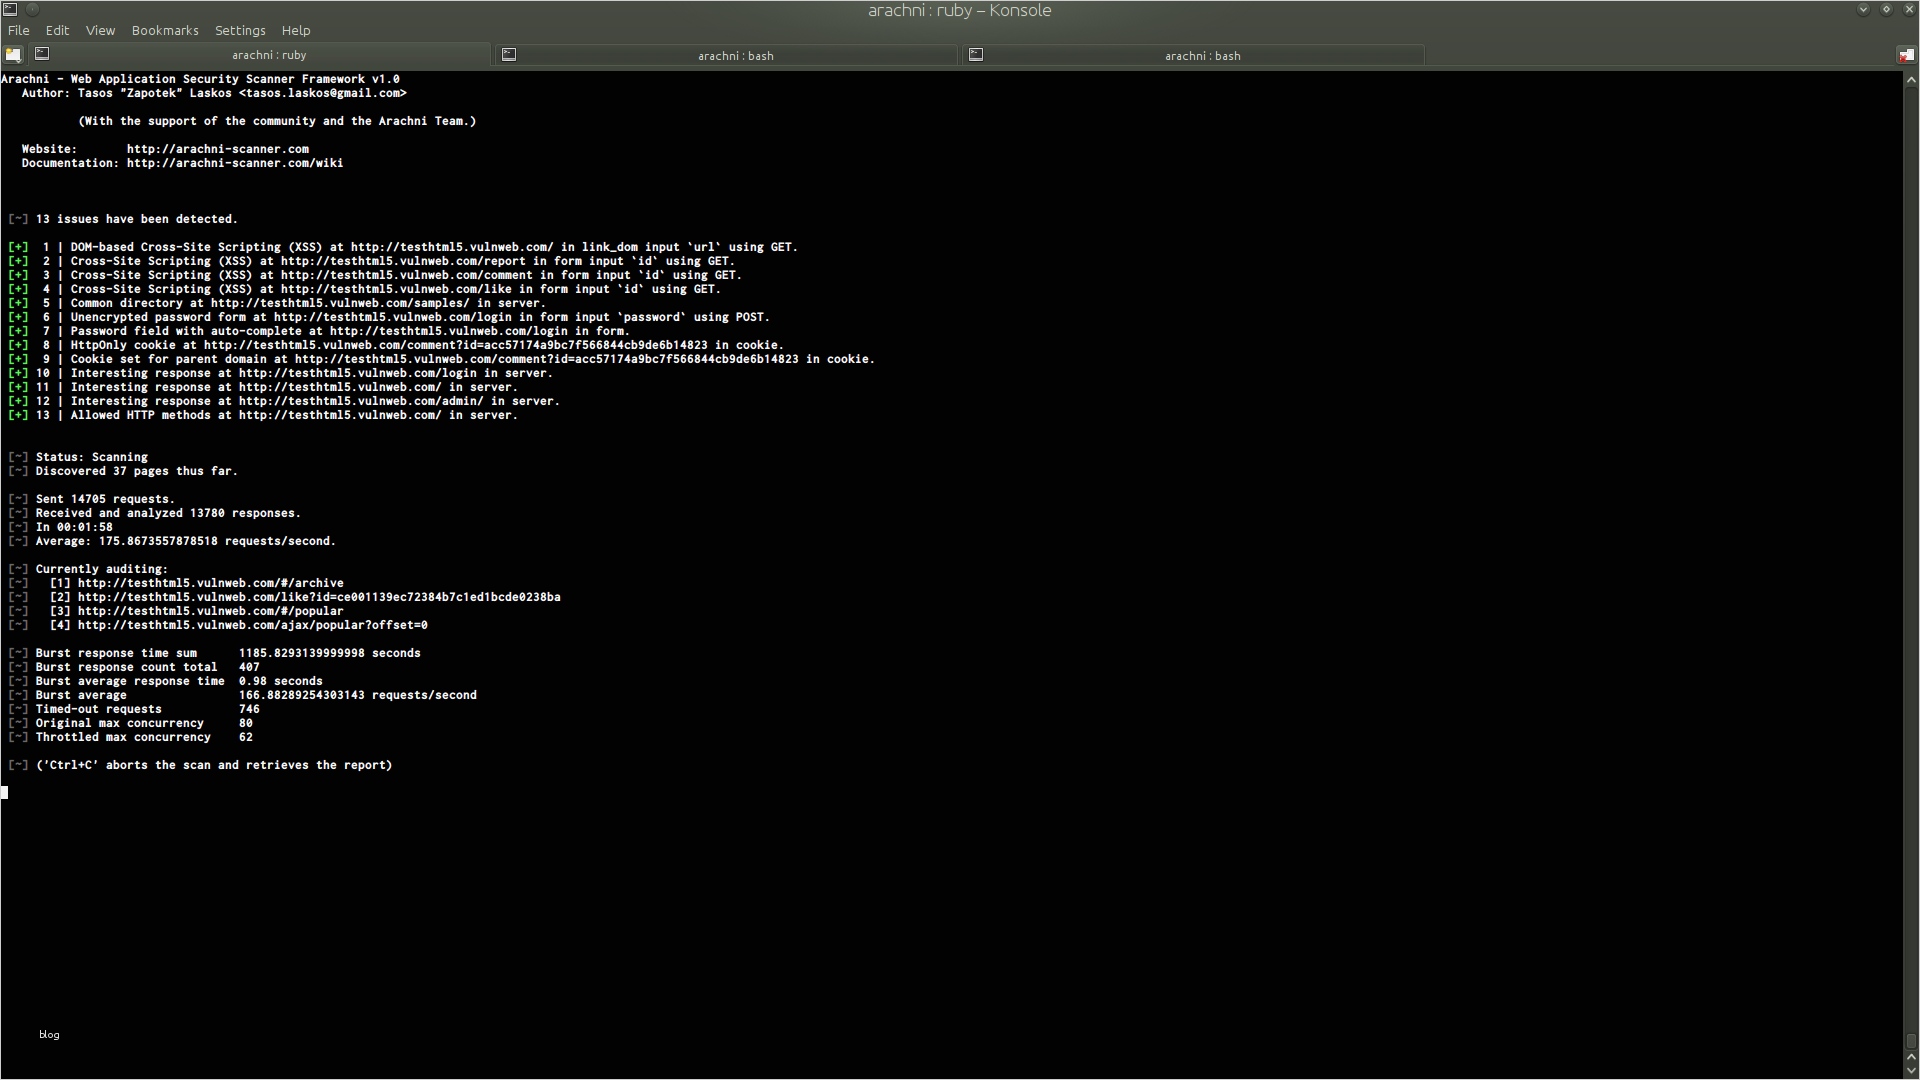Minimize the Konsole window

coord(1863,9)
